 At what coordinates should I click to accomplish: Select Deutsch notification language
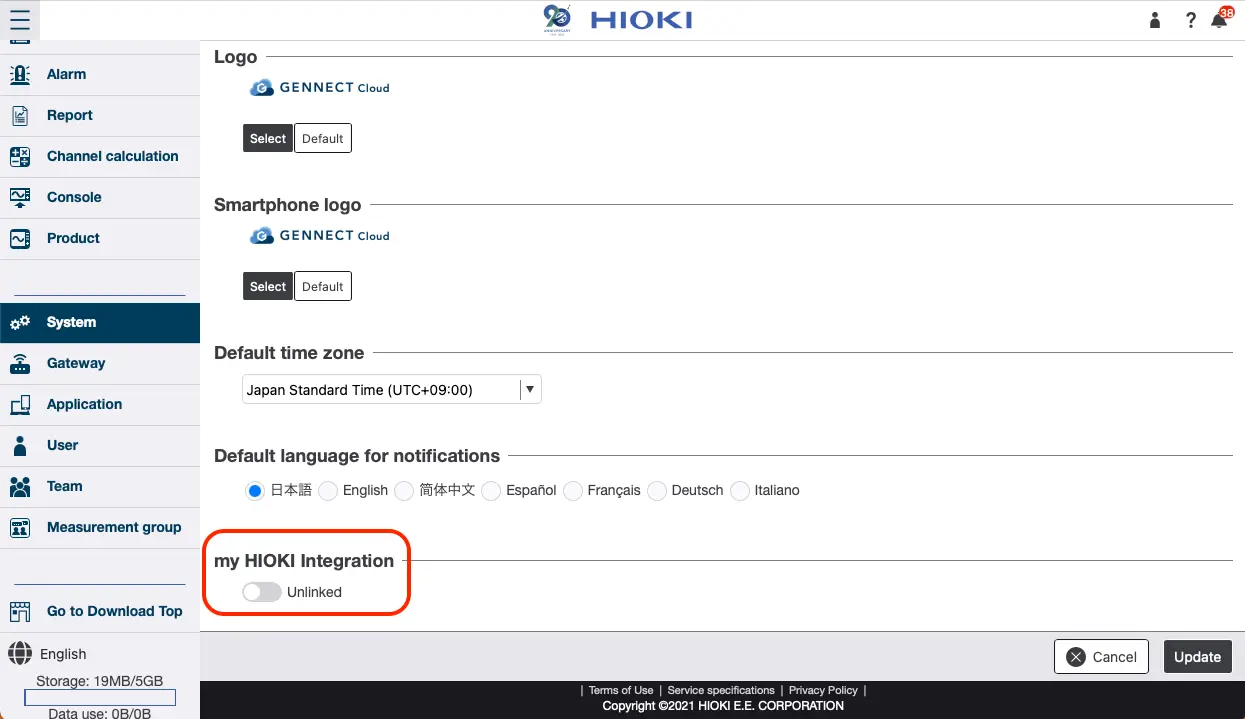coord(657,490)
